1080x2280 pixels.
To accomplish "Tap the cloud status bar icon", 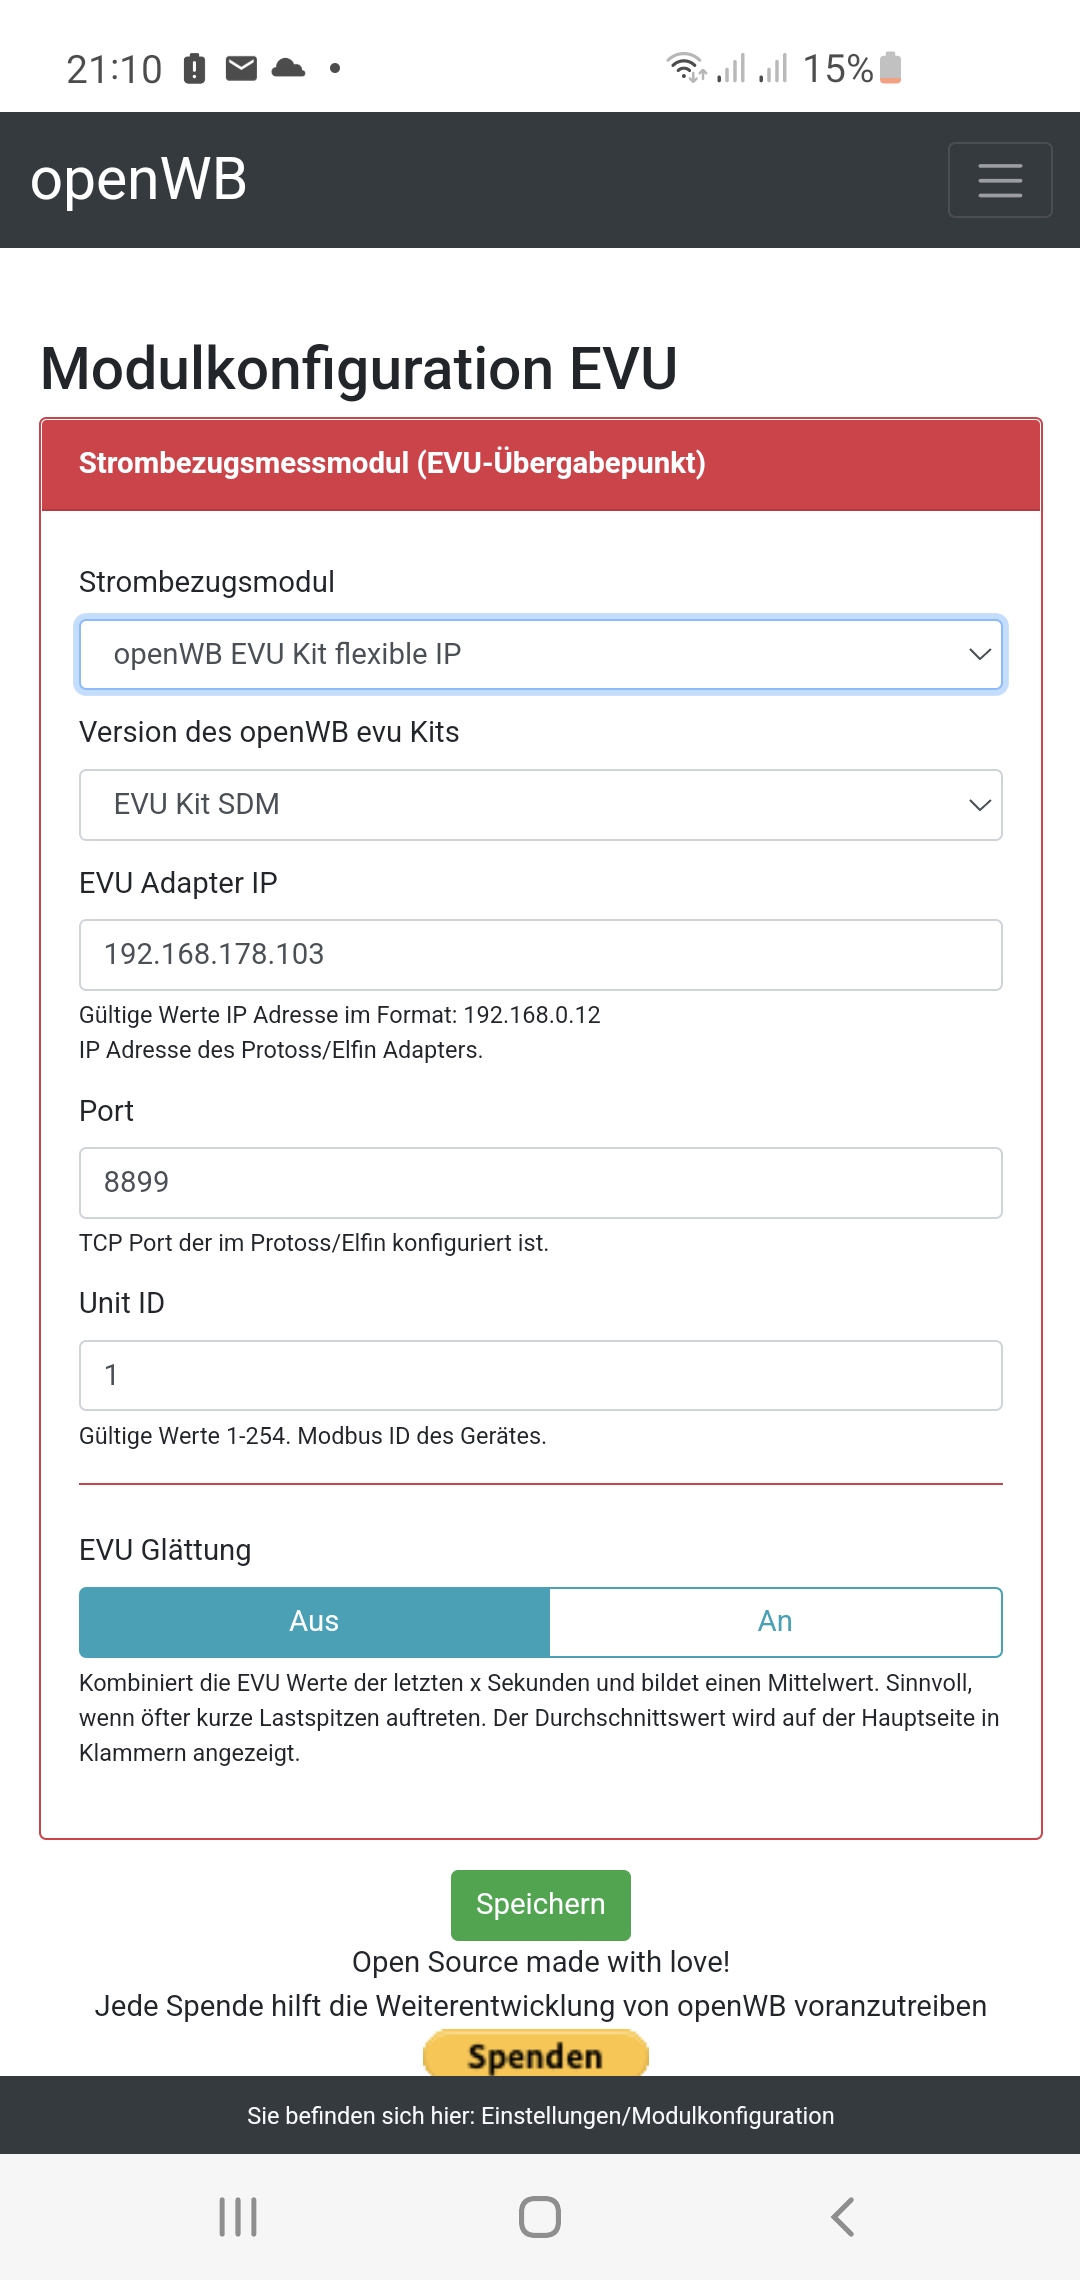I will point(288,68).
